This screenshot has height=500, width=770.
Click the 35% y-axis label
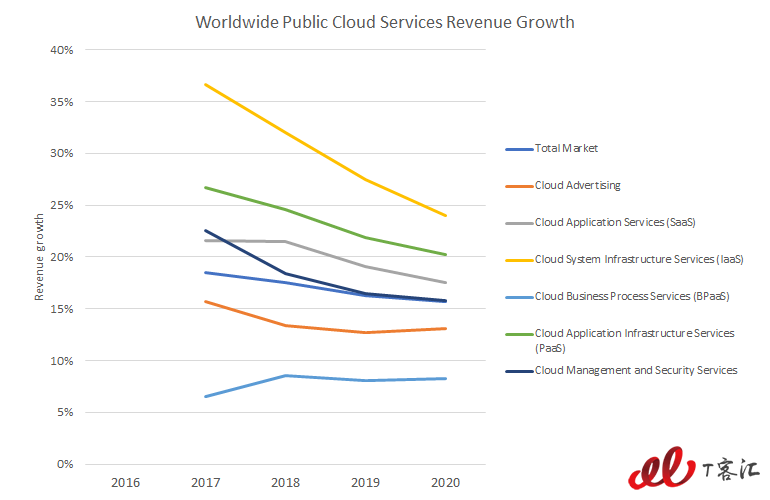[x=61, y=102]
